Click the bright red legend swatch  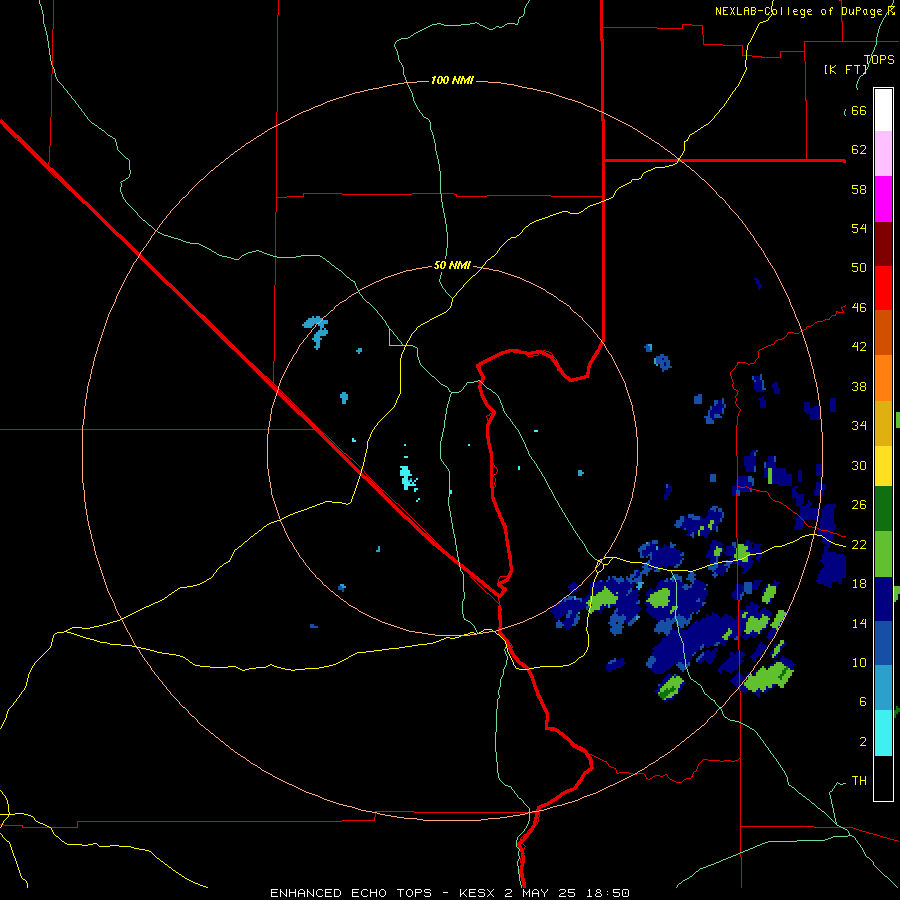pos(883,288)
